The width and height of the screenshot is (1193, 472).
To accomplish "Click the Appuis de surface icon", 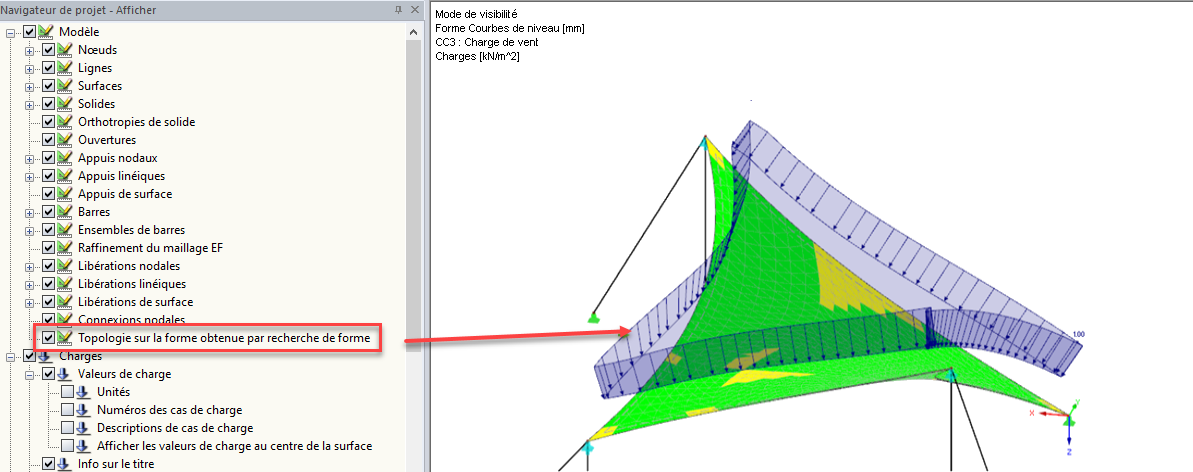I will point(64,194).
